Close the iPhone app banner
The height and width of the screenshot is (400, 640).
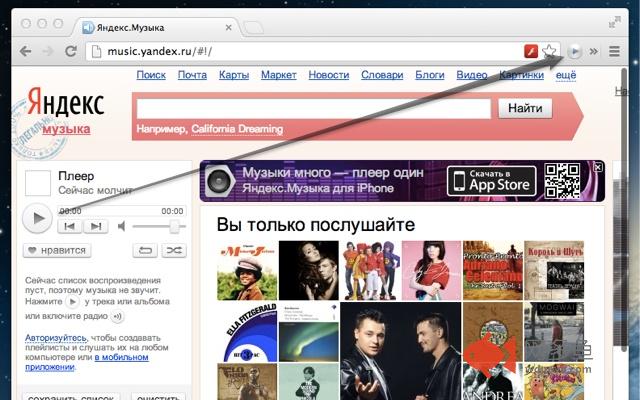(598, 167)
